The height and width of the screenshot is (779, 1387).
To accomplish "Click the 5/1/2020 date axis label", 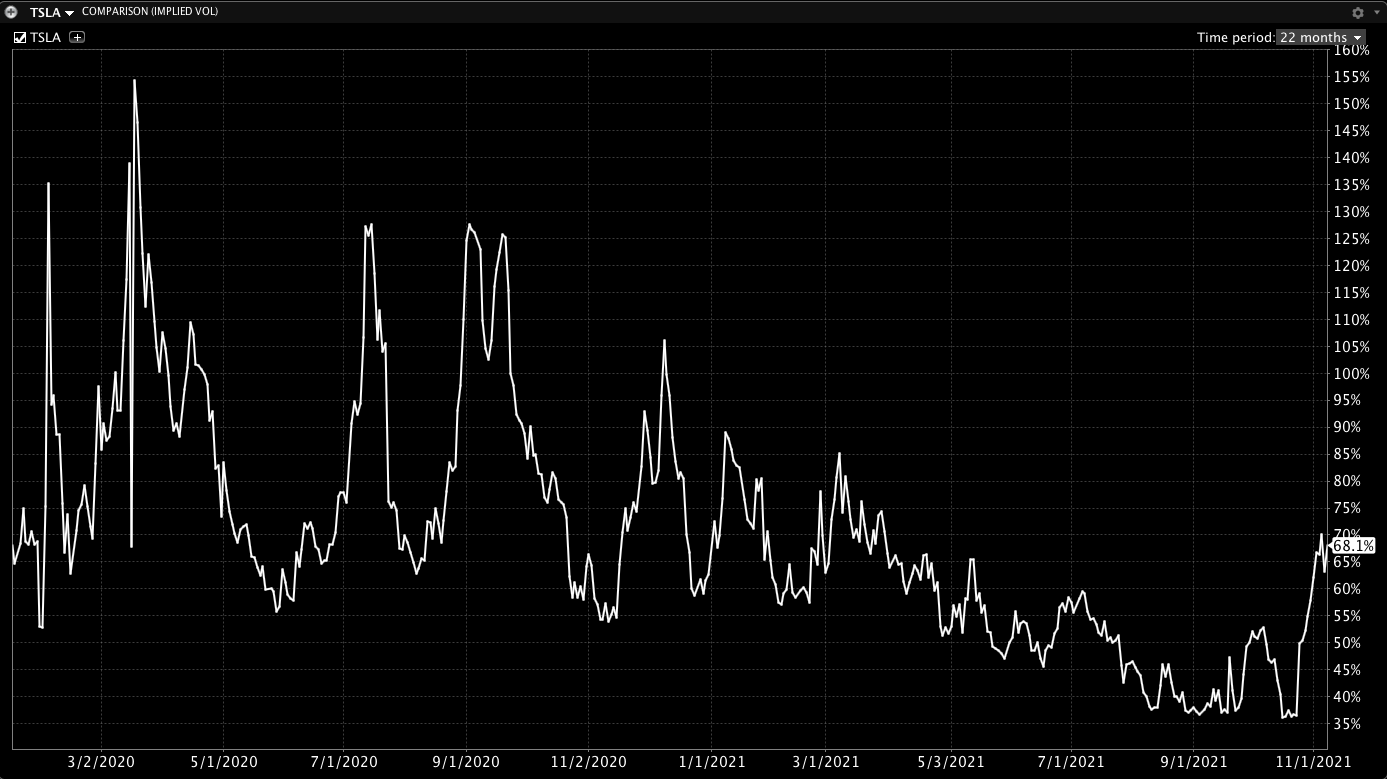I will click(x=224, y=762).
